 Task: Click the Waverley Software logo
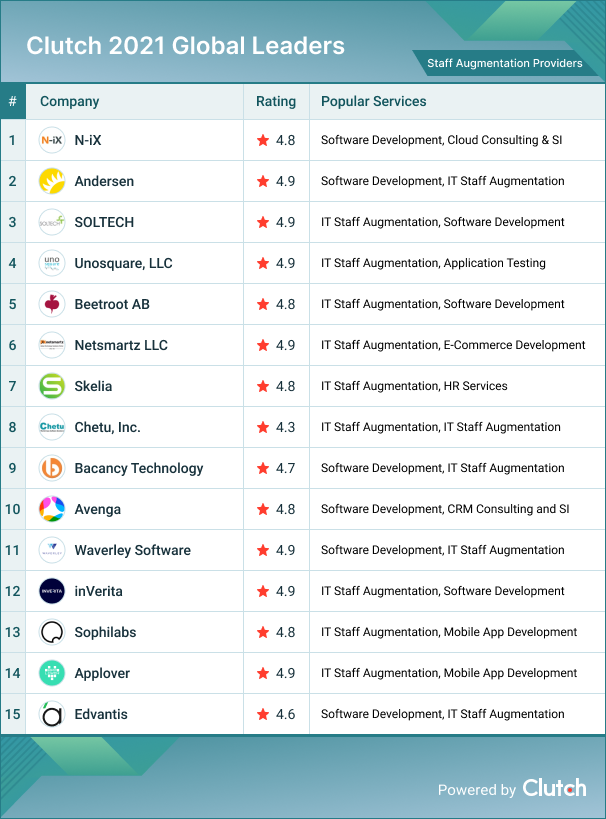pyautogui.click(x=52, y=550)
